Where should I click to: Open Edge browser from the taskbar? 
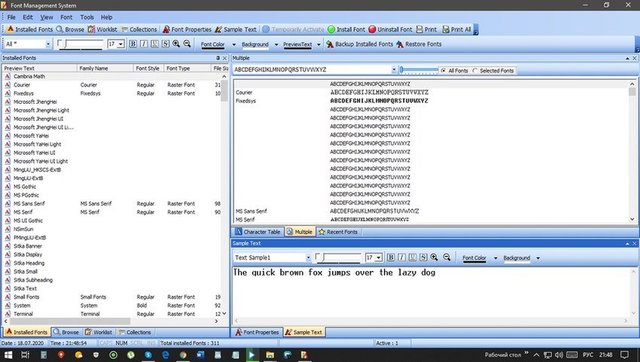click(x=166, y=355)
